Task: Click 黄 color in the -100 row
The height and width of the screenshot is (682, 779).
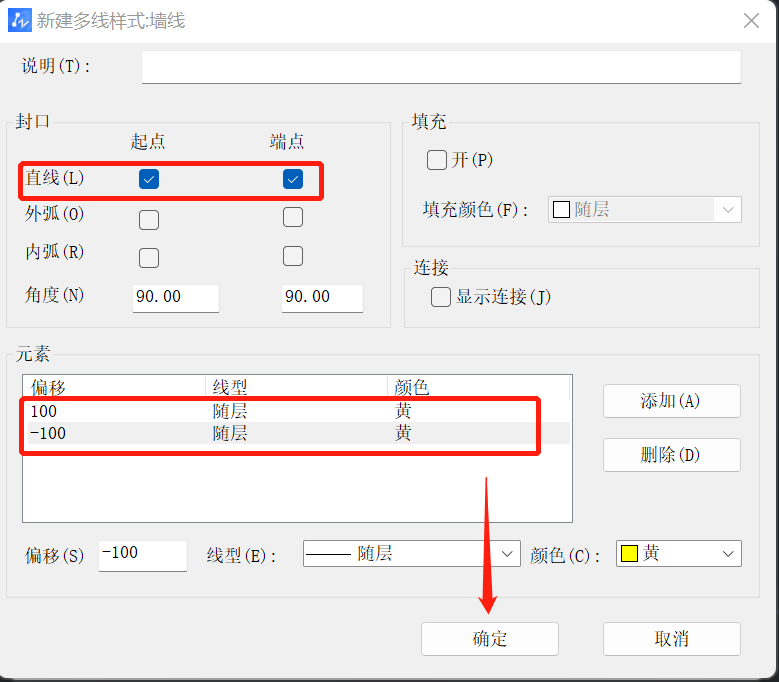Action: [x=403, y=433]
